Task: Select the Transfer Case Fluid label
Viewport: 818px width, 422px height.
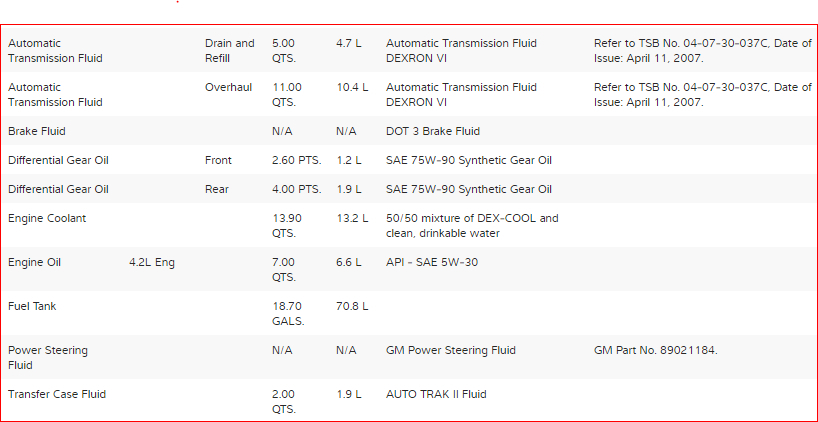Action: pos(57,394)
